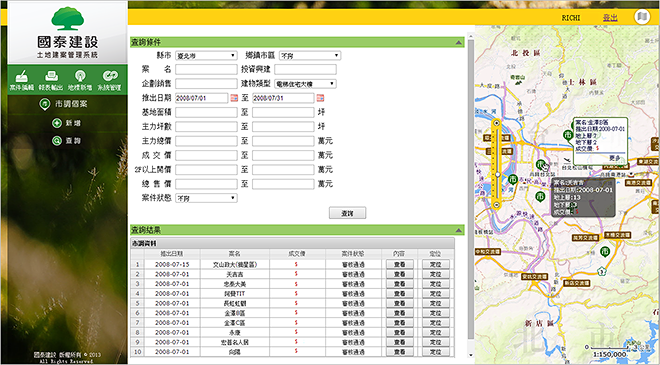Click the 案件狀態 column header
This screenshot has width=660, height=365.
point(353,254)
